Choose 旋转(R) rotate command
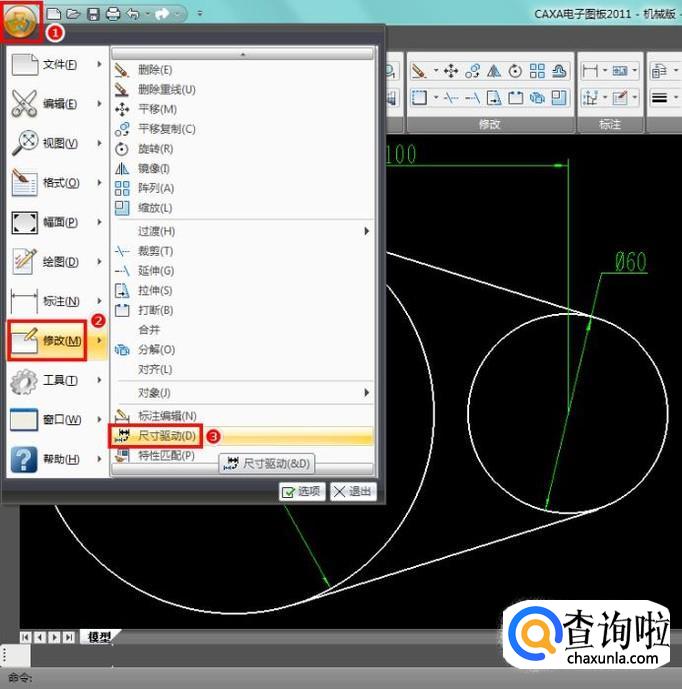The height and width of the screenshot is (689, 682). [154, 149]
